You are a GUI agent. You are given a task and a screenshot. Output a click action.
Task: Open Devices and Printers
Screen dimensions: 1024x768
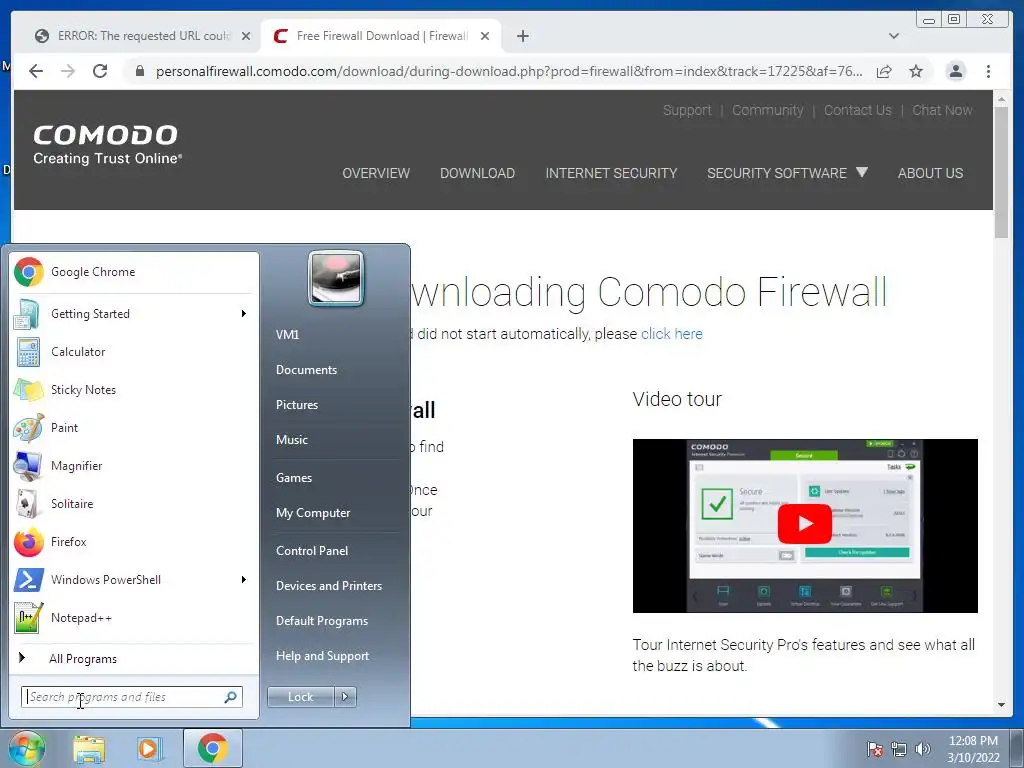[328, 586]
